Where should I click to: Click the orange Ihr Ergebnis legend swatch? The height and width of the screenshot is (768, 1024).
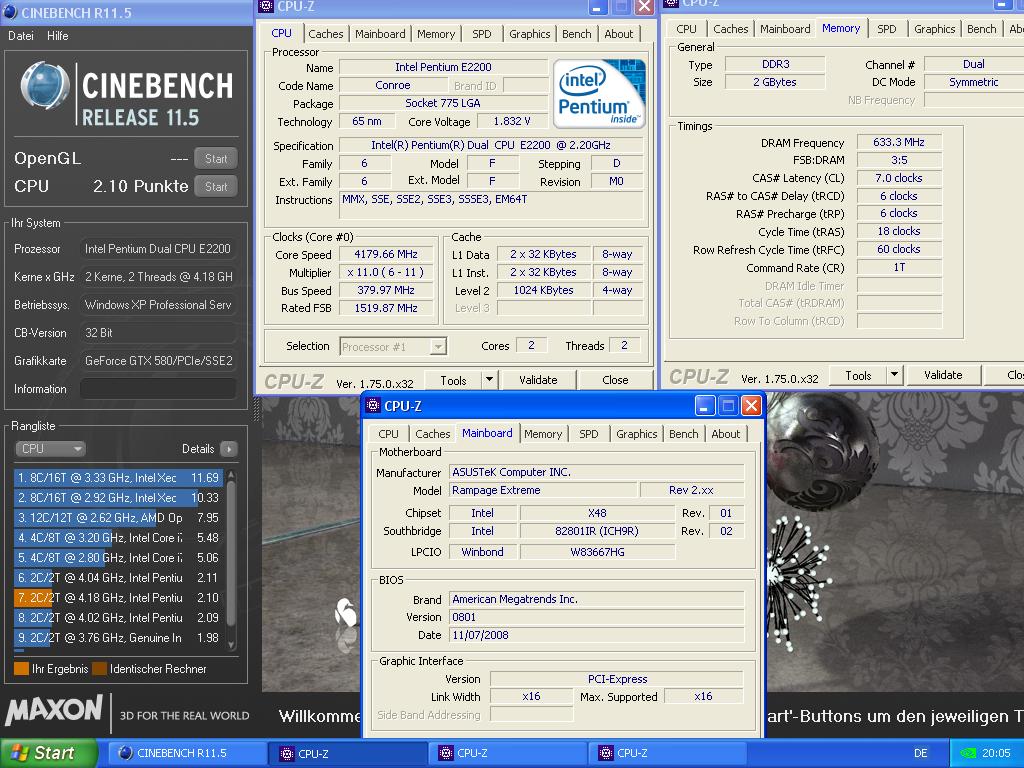pos(21,669)
